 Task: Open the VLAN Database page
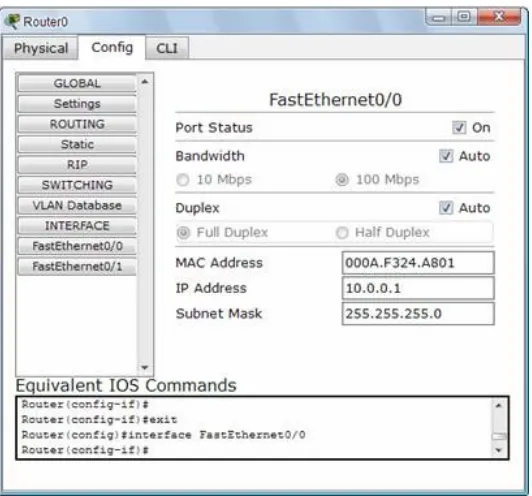point(77,206)
